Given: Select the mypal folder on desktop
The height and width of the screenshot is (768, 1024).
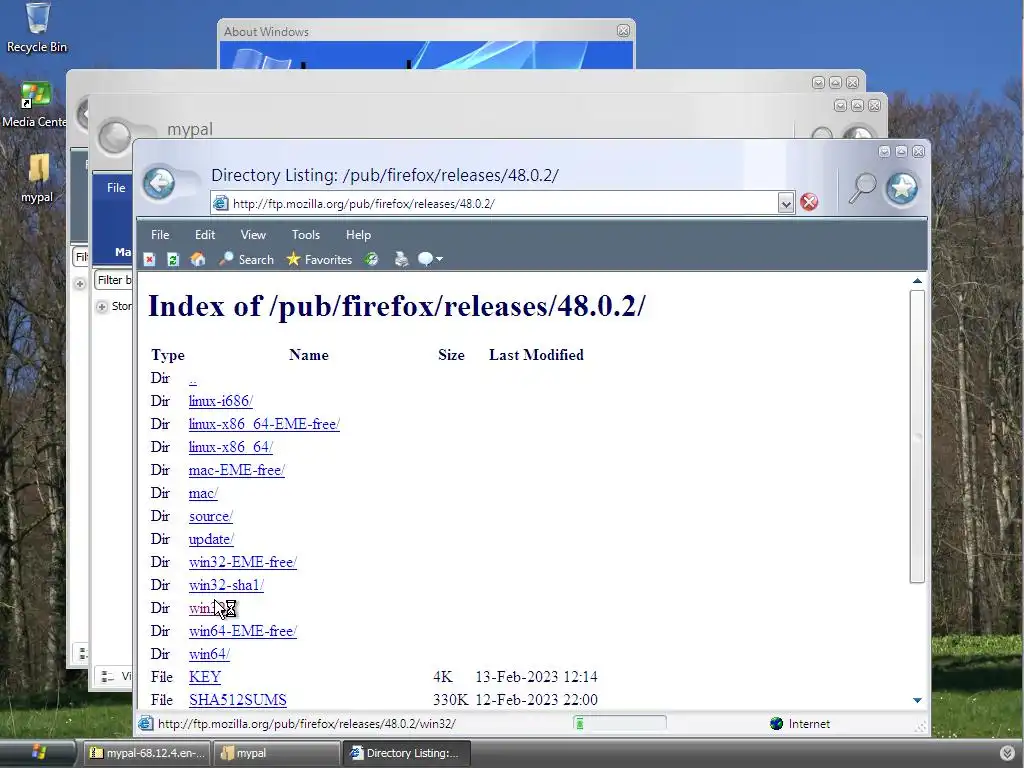Looking at the screenshot, I should pyautogui.click(x=37, y=178).
